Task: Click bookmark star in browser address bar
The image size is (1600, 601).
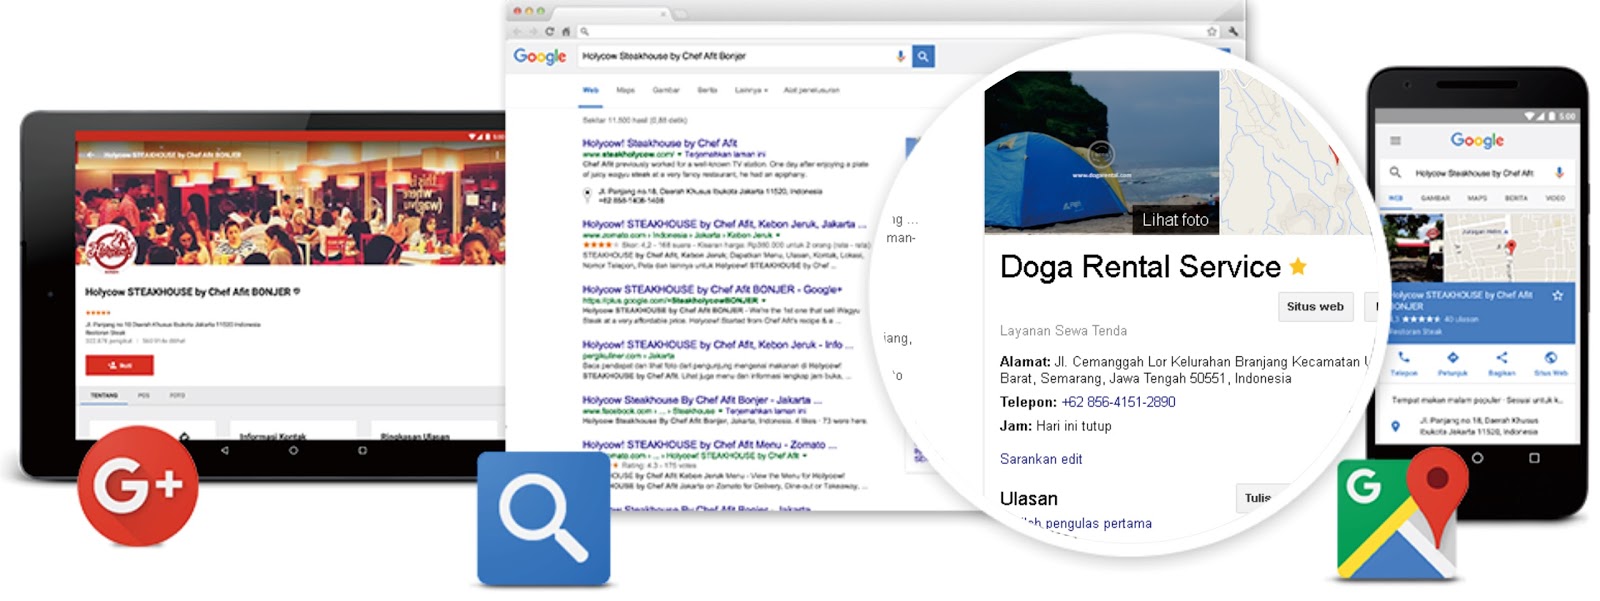Action: point(1211,32)
